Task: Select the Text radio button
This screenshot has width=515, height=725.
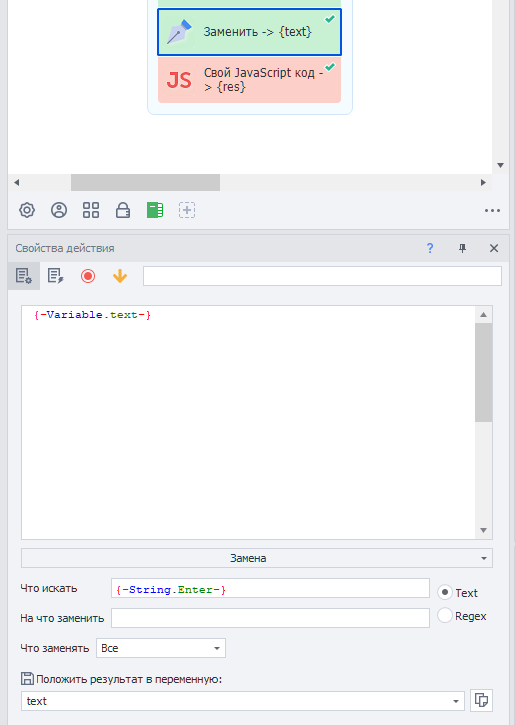Action: [x=445, y=592]
